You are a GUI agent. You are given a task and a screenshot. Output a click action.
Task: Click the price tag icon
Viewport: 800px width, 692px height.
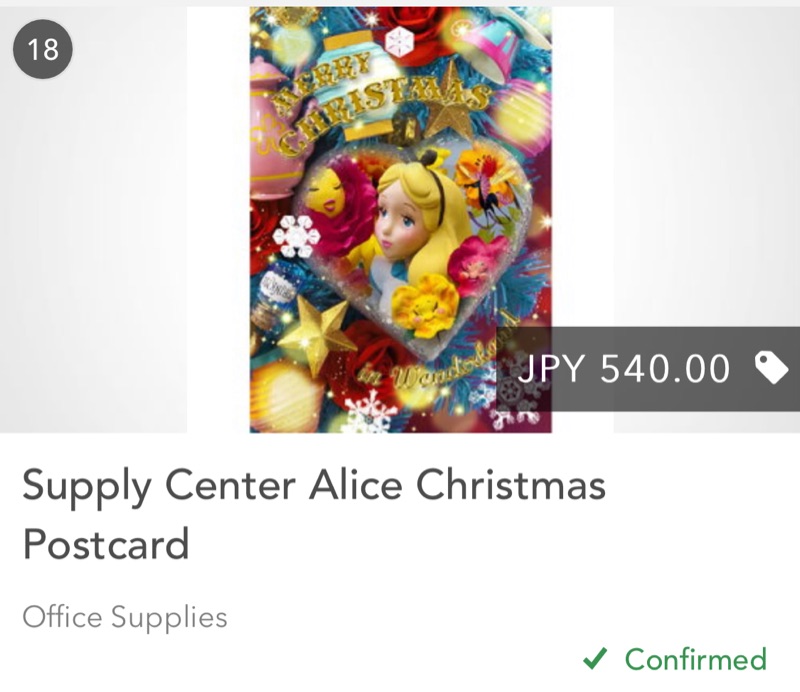click(x=771, y=368)
